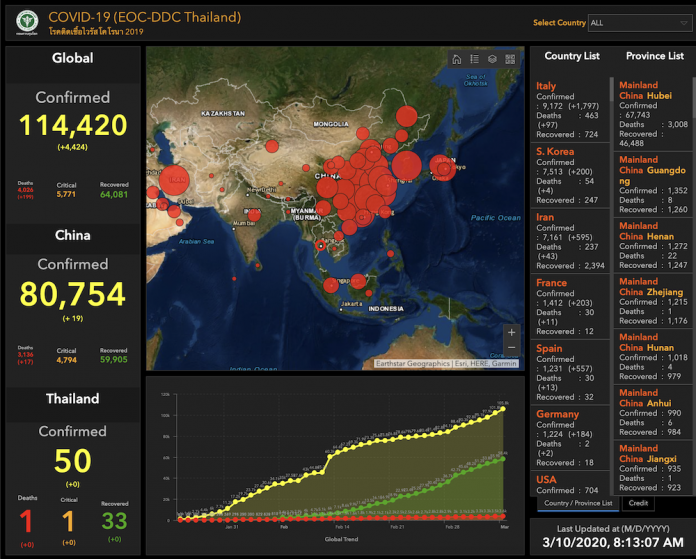Click the China confirmed count 80,754
The height and width of the screenshot is (559, 696).
[73, 293]
